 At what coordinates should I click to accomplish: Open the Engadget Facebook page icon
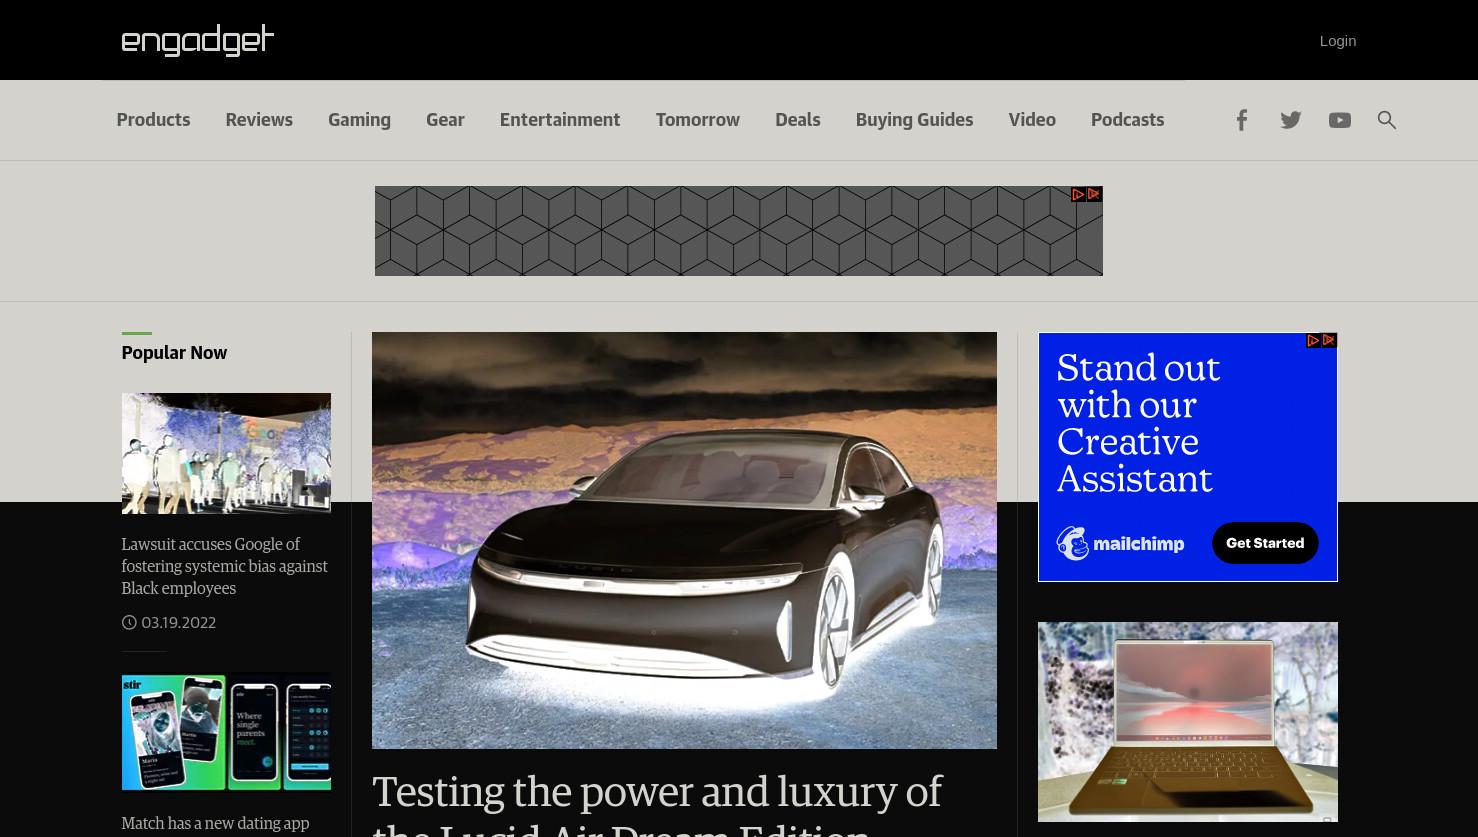(x=1242, y=120)
